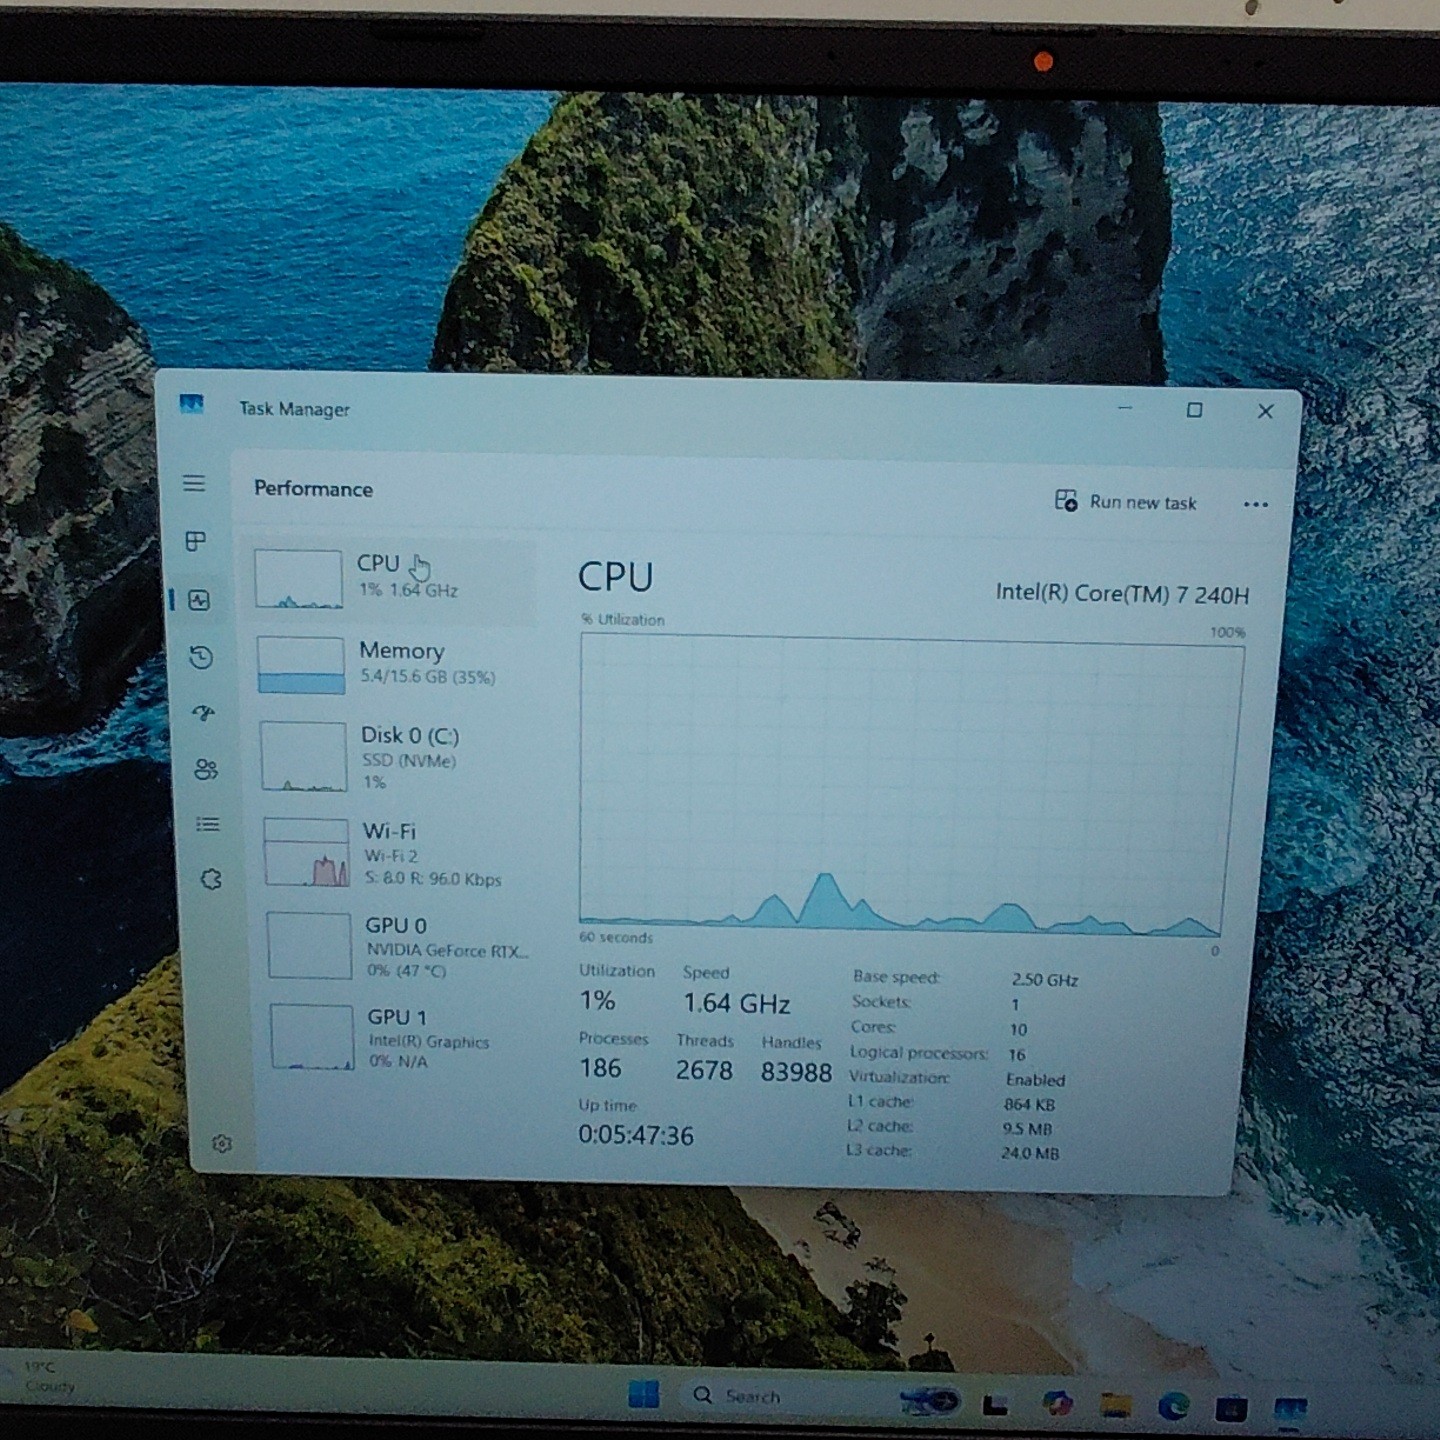Viewport: 1440px width, 1440px height.
Task: Click the processor name Intel(R) Core(TM) 7 240H
Action: point(1122,594)
